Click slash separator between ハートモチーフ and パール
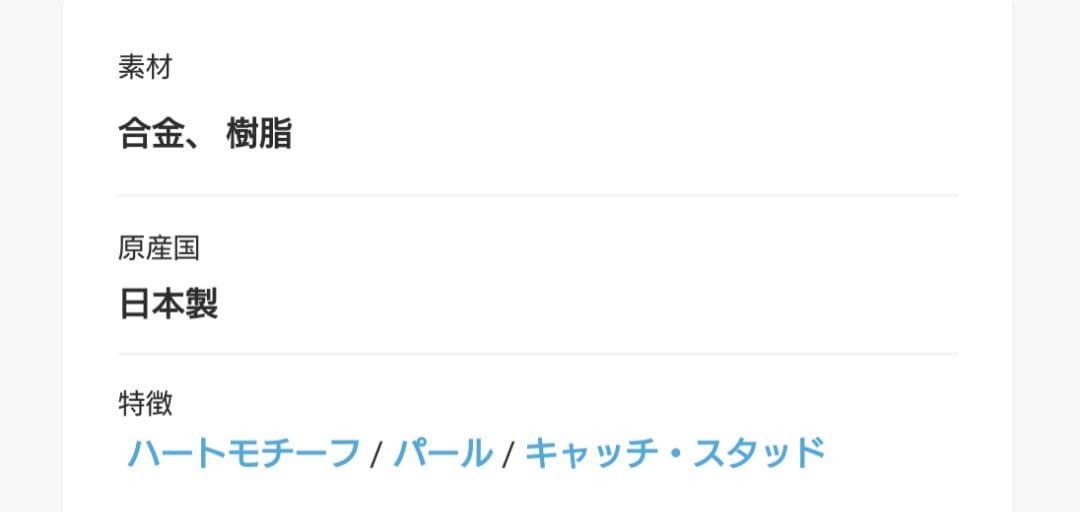1080x512 pixels. (x=376, y=455)
